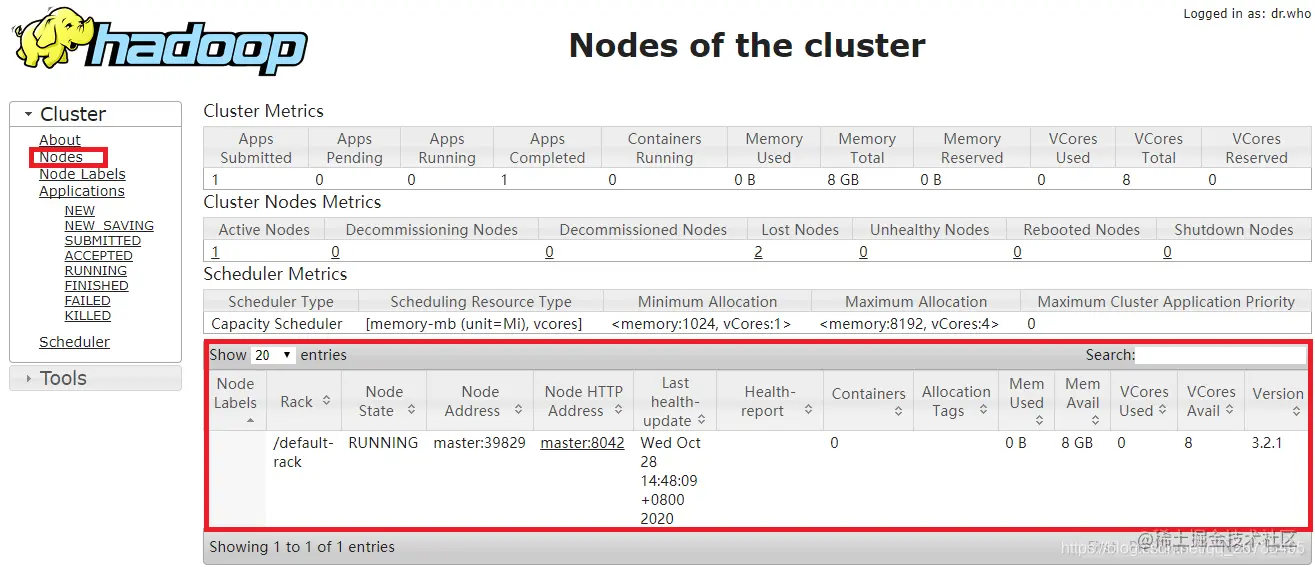Viewport: 1315px width, 567px height.
Task: Go to Node Labels page
Action: 82,174
